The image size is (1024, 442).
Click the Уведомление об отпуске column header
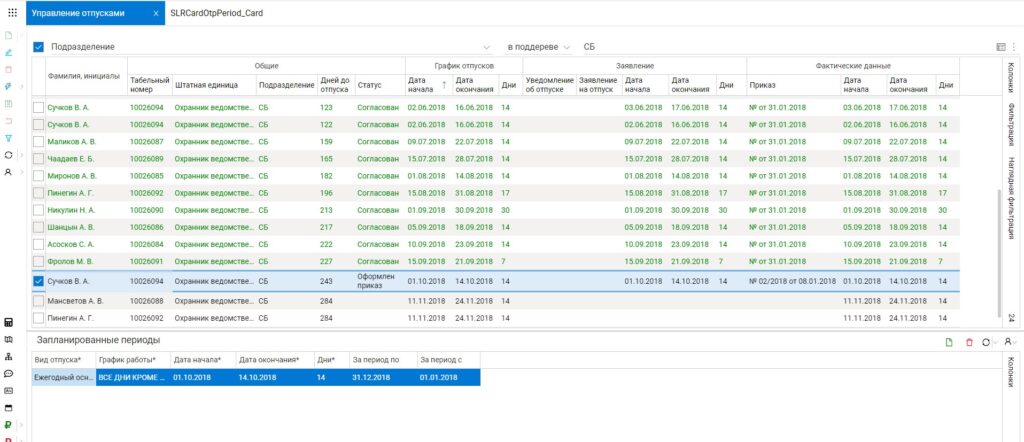(x=549, y=85)
